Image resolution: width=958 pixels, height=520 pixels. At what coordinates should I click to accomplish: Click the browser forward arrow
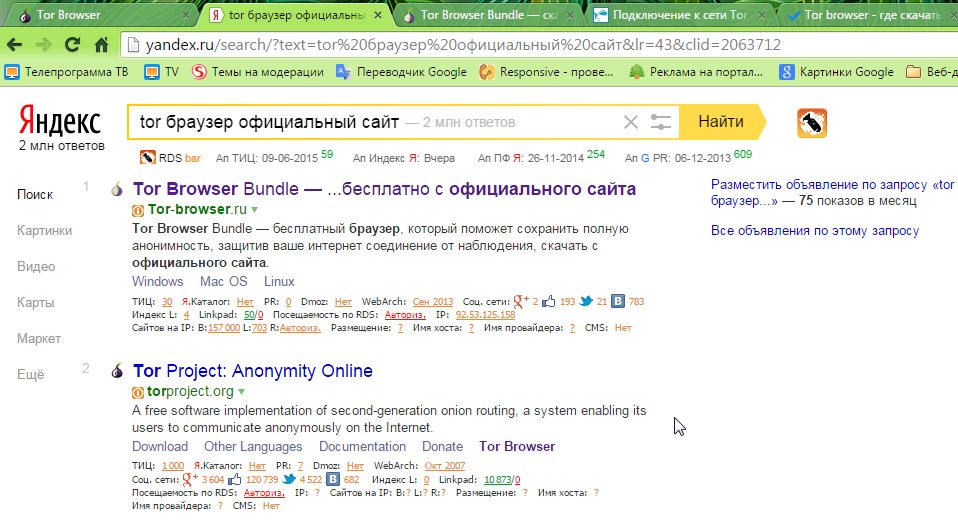click(43, 45)
